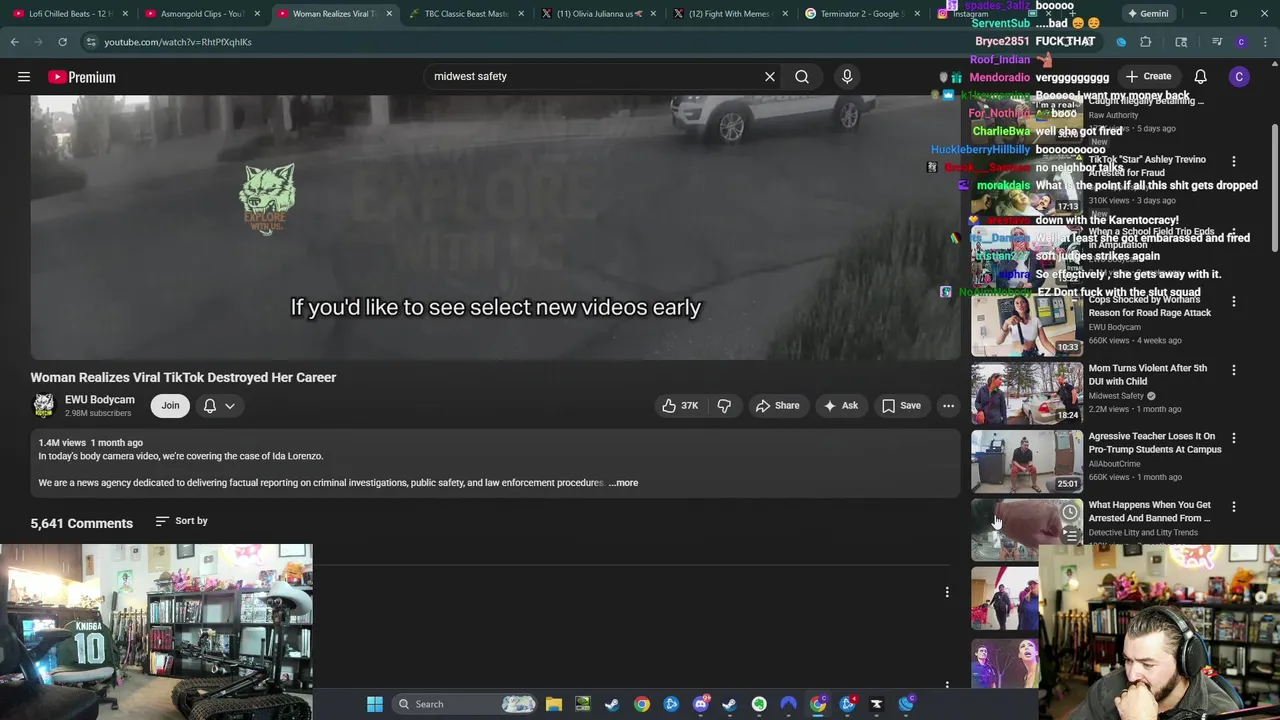Screen dimensions: 1280x720
Task: Click the taskbar Search box
Action: pos(464,704)
